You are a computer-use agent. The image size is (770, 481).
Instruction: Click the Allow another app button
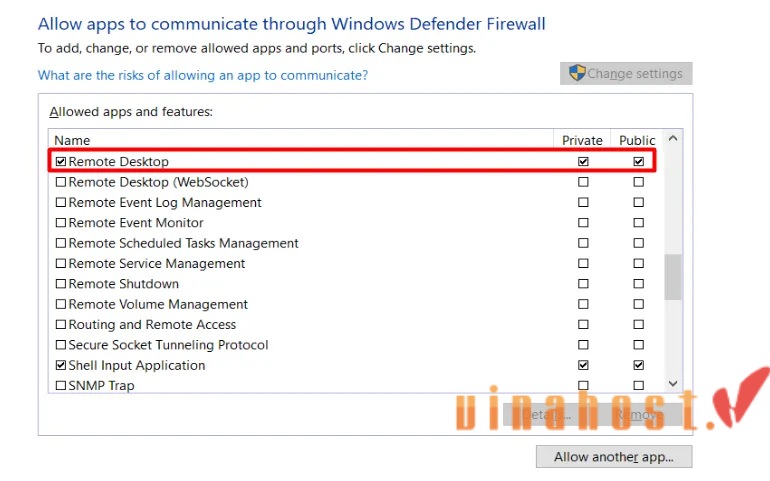point(614,457)
